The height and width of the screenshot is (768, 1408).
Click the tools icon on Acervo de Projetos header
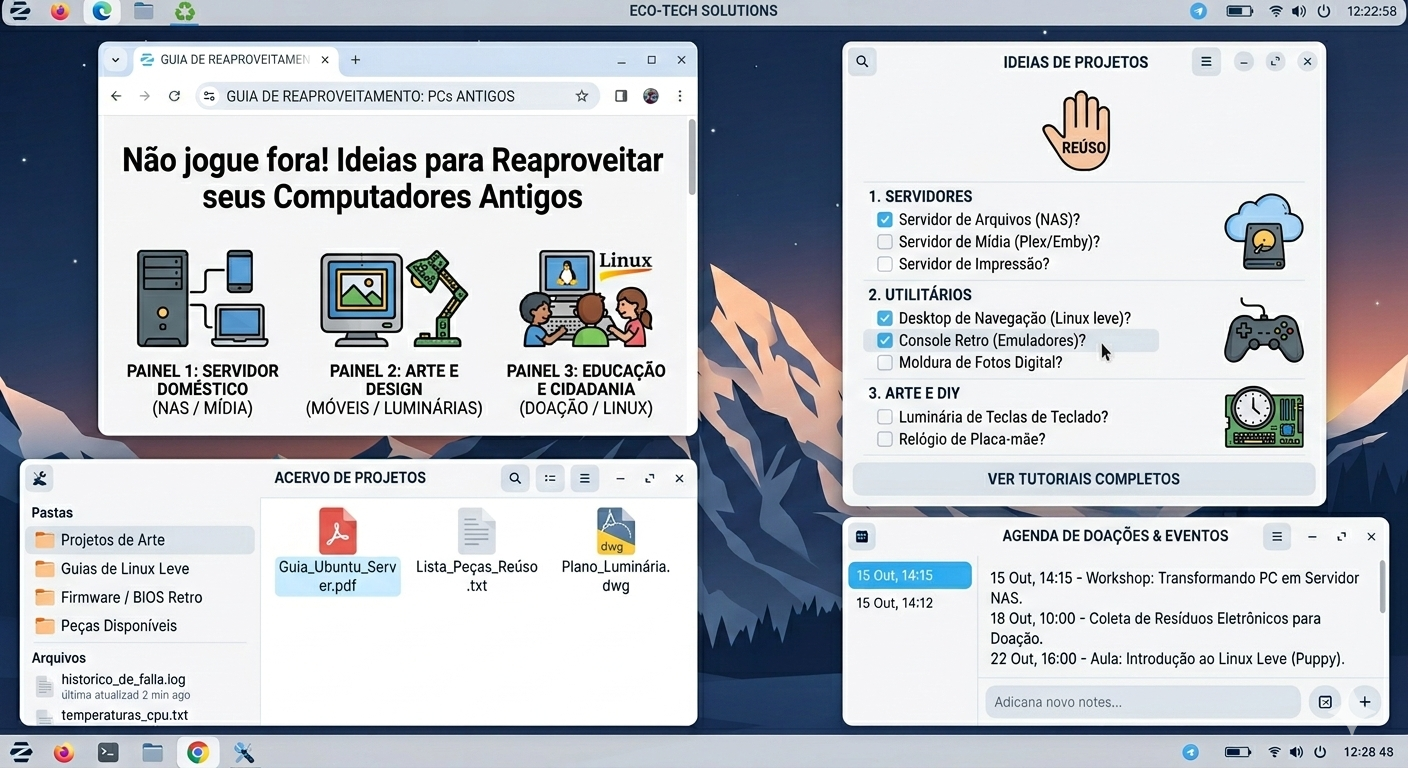point(39,478)
